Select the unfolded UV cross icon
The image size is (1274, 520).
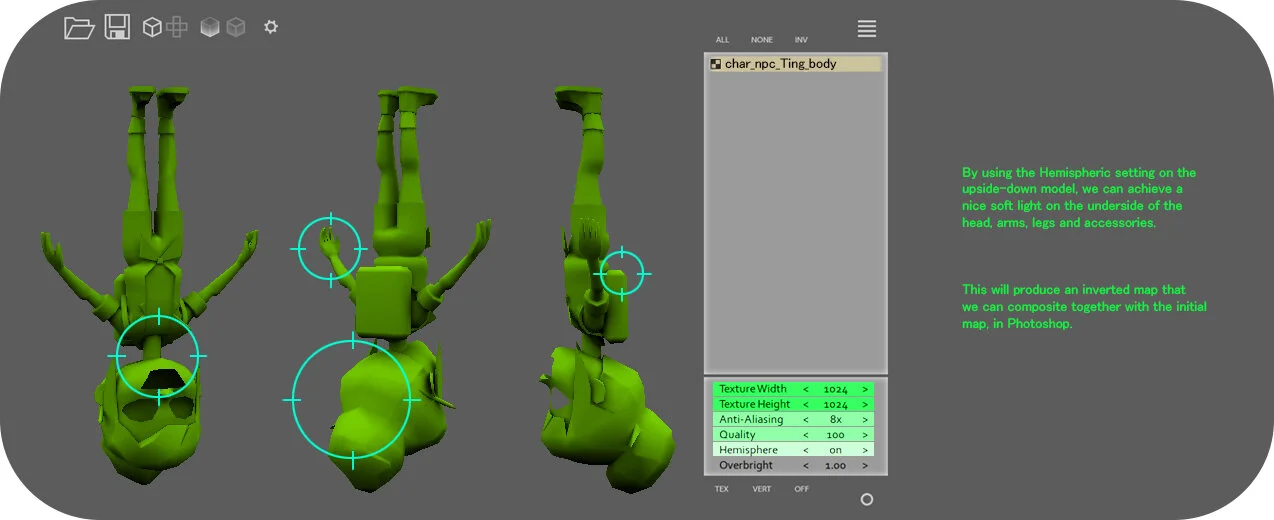[177, 27]
